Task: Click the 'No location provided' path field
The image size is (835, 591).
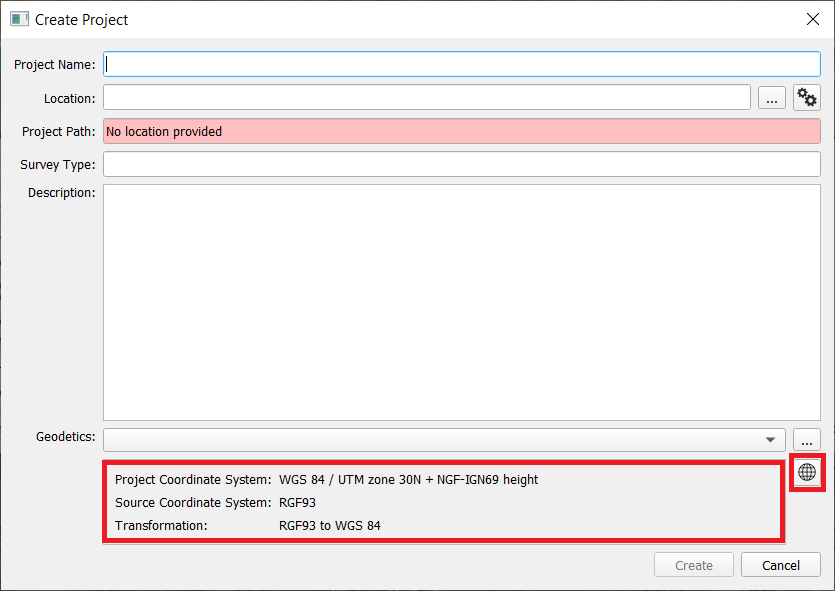Action: coord(462,131)
